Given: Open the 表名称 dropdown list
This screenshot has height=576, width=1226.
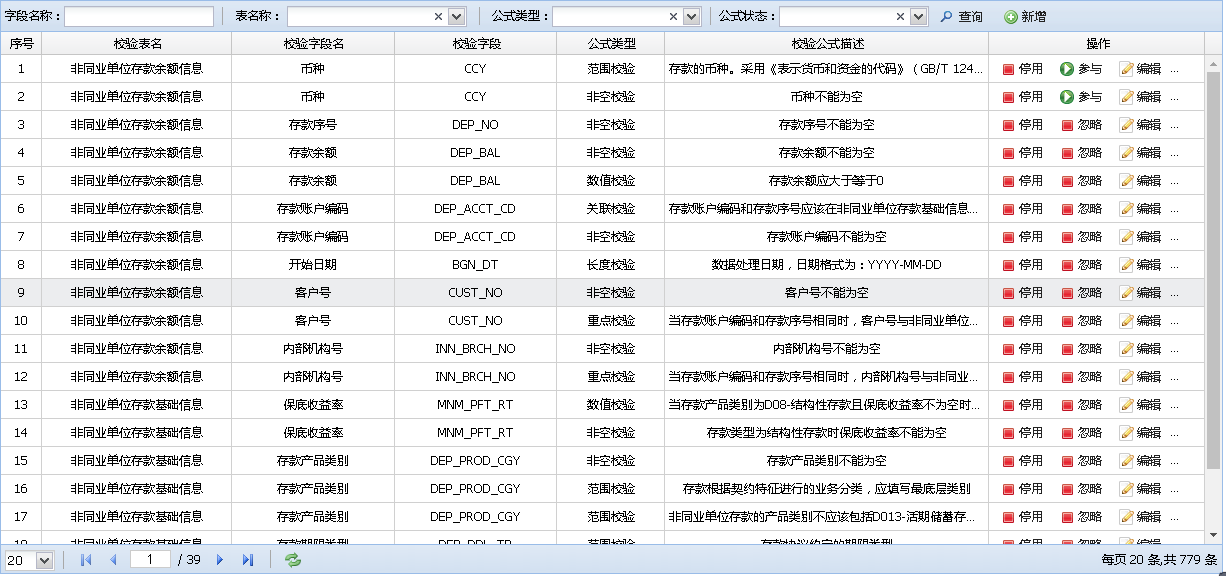Looking at the screenshot, I should coord(457,17).
